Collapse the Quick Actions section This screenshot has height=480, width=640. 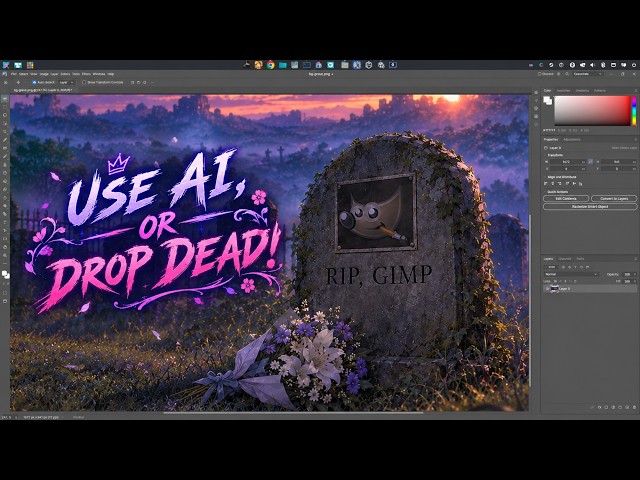coord(545,192)
